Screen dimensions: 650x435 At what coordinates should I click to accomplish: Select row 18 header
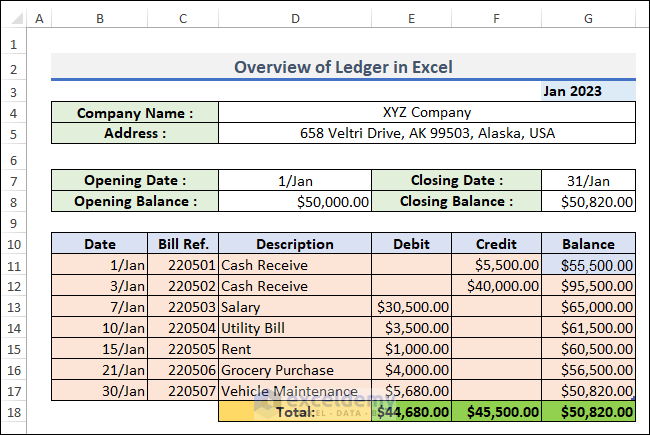point(14,412)
